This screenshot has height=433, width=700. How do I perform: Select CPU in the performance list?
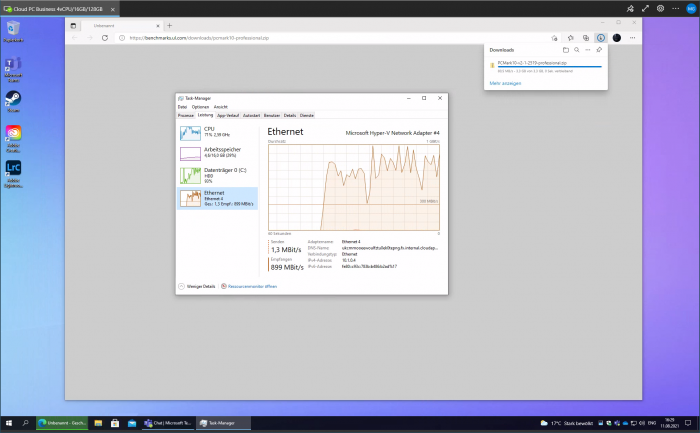click(x=217, y=133)
